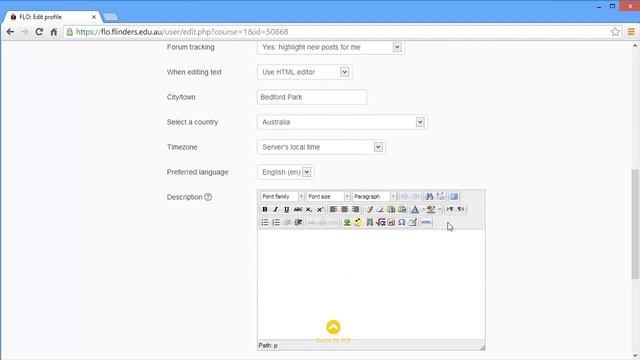
Task: Close the FLO: Edit profile tab
Action: pos(94,17)
